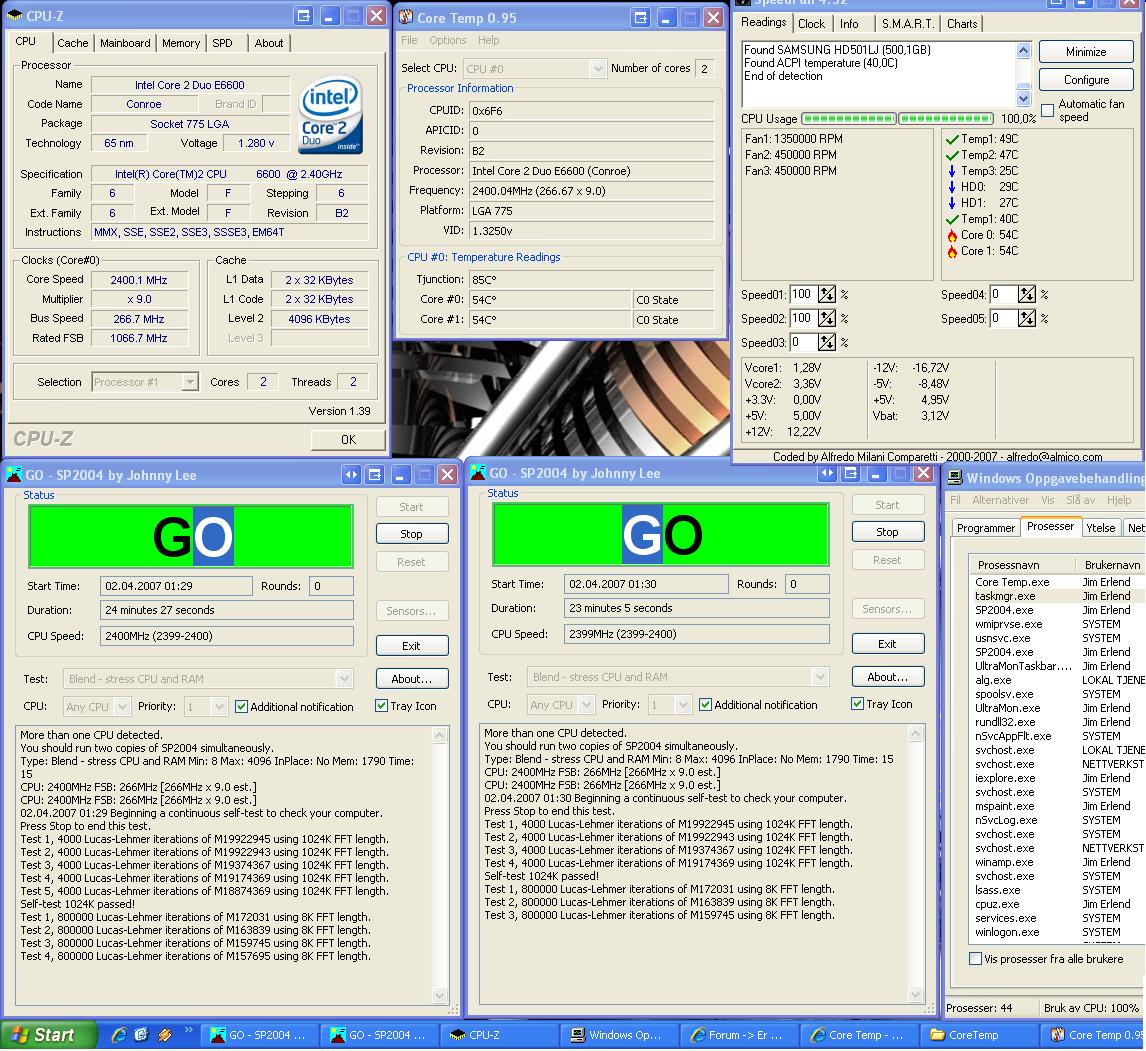Switch to CPU-Z taskbar button
This screenshot has height=1051, width=1146.
coord(498,1035)
